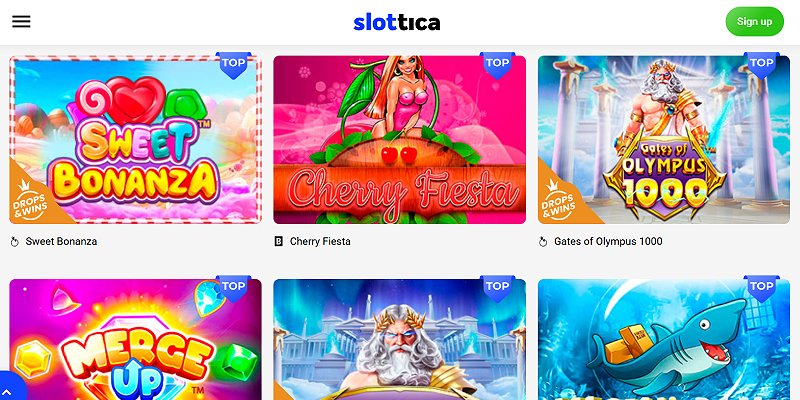Open the Sweet Bonanza game thumbnail
This screenshot has height=400, width=800.
coord(135,140)
